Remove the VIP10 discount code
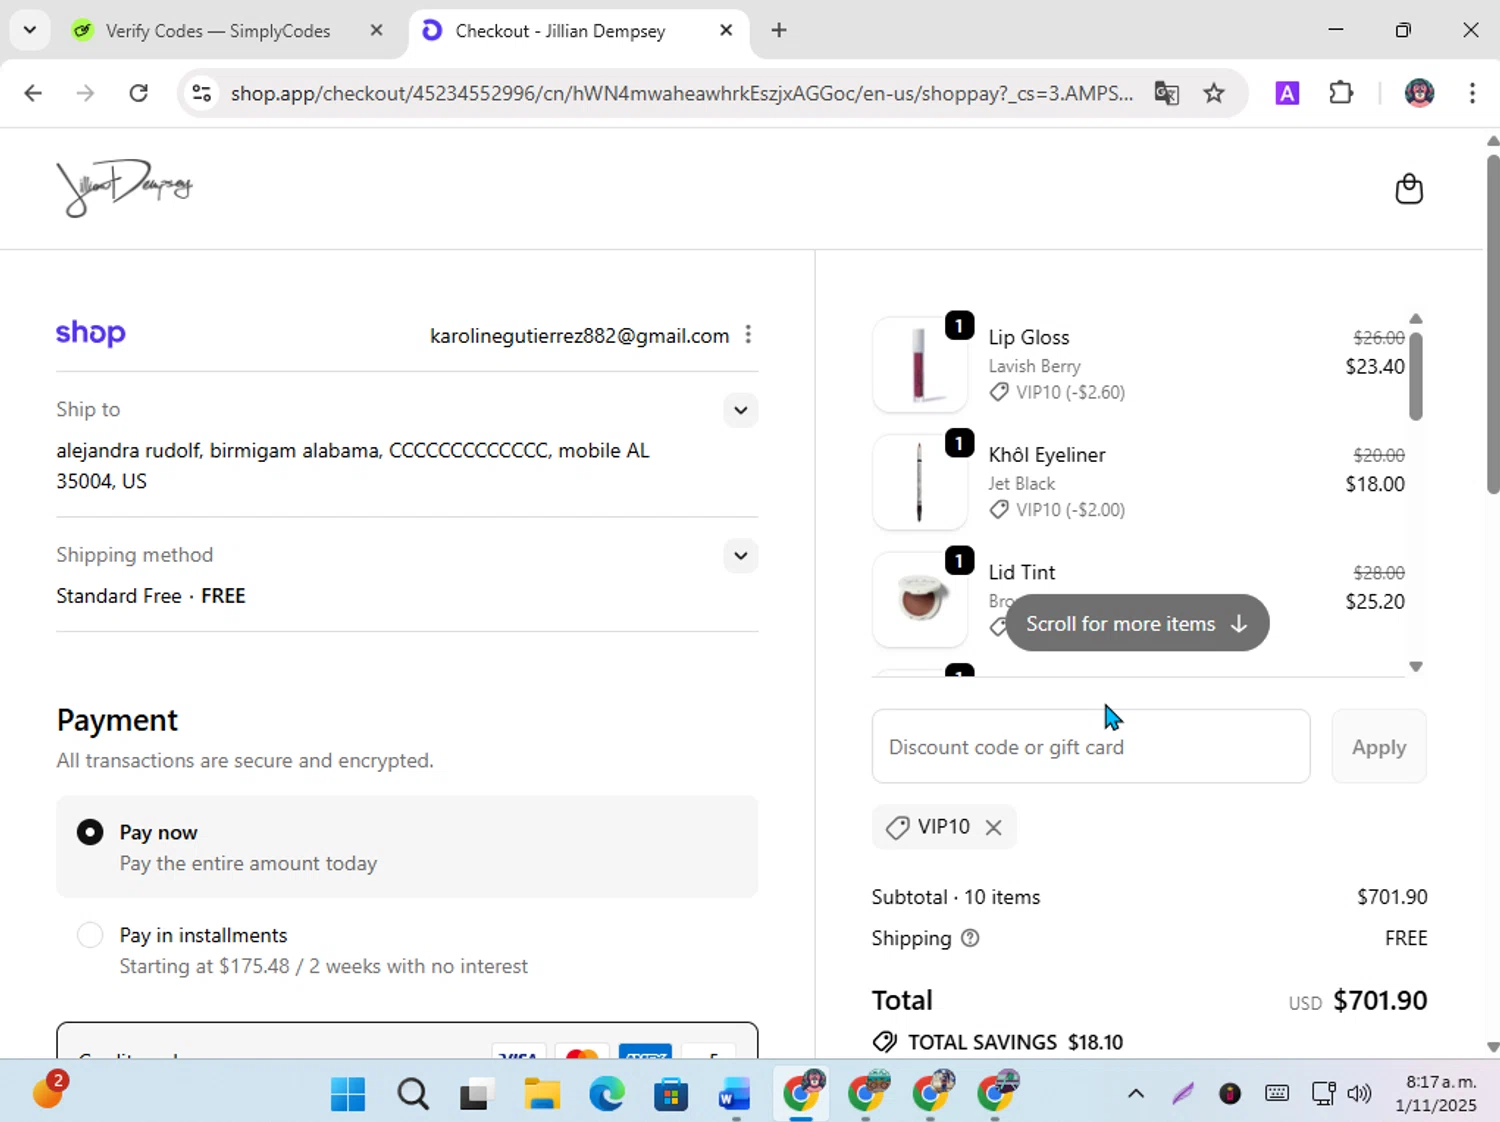Screen dimensions: 1500x1122 993,827
